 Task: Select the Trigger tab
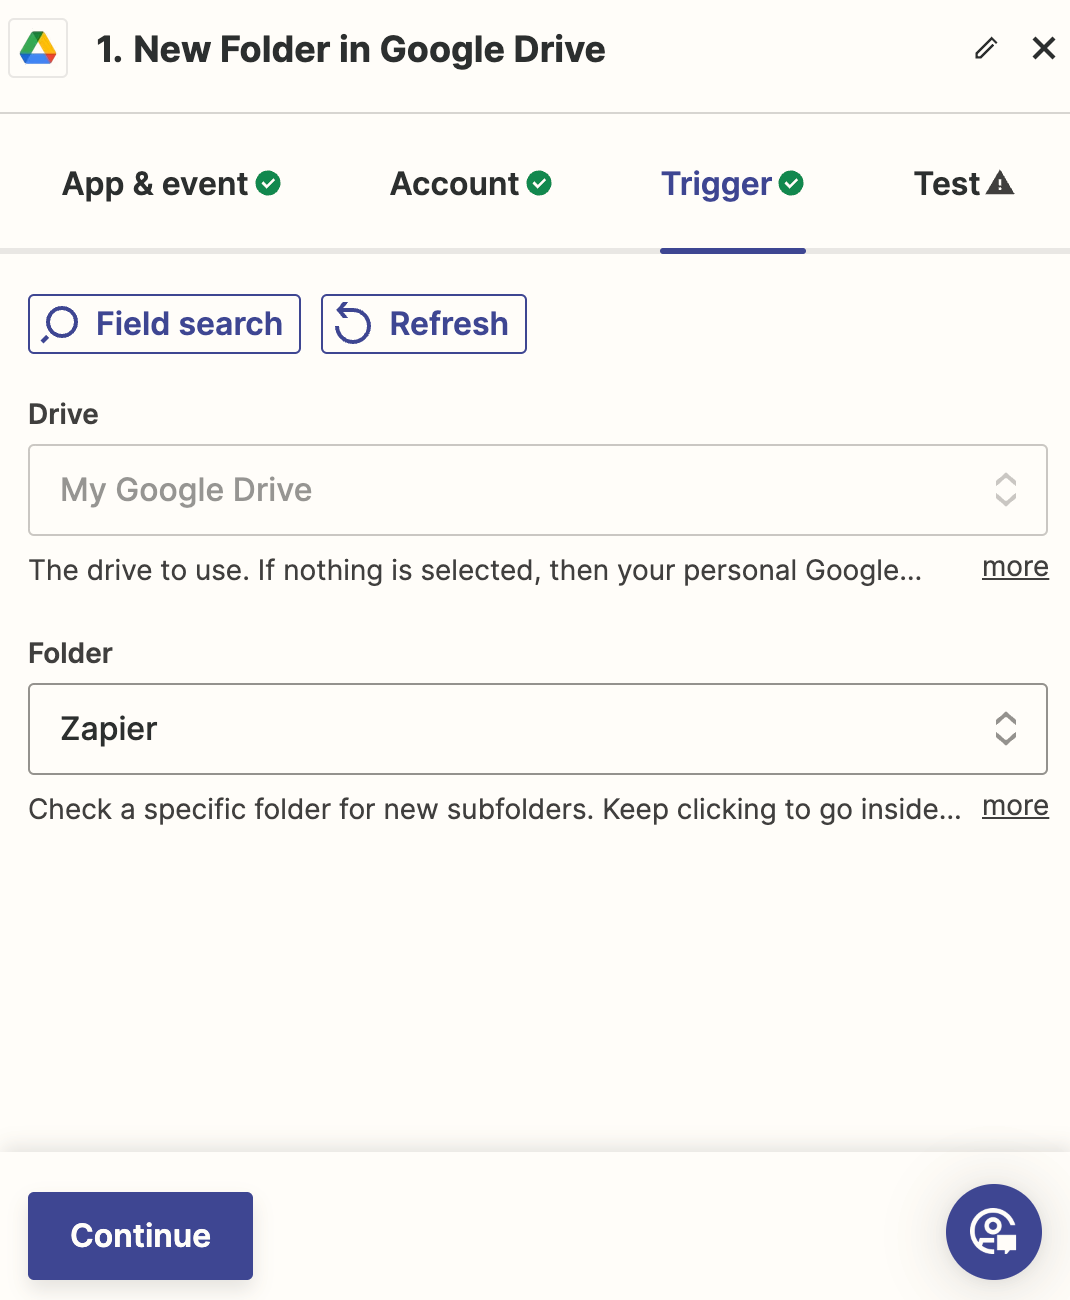click(x=733, y=184)
